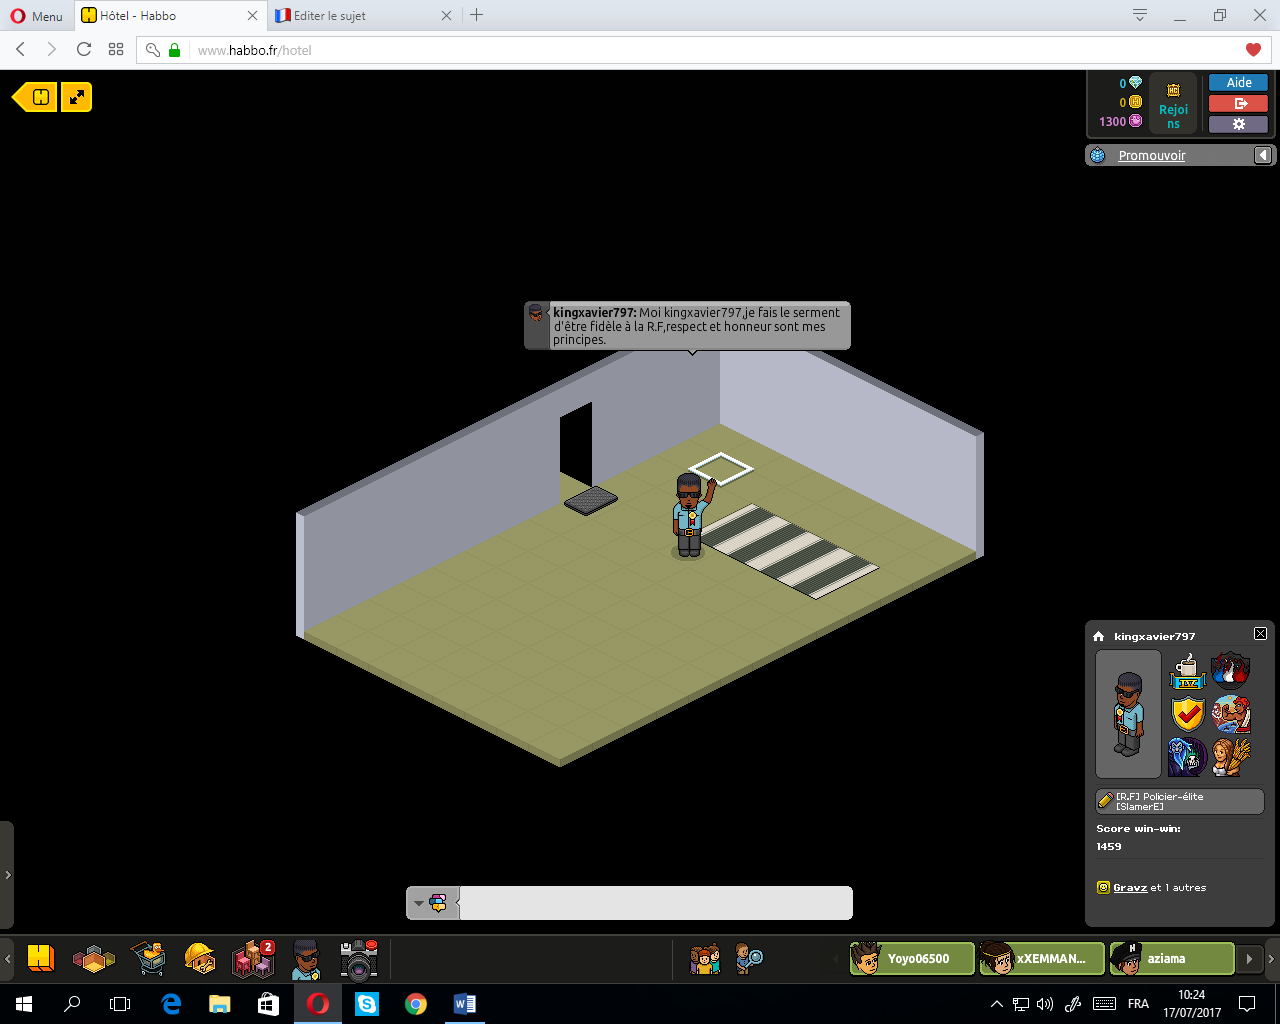Click the diamonds currency icon
The height and width of the screenshot is (1024, 1280).
click(1135, 83)
